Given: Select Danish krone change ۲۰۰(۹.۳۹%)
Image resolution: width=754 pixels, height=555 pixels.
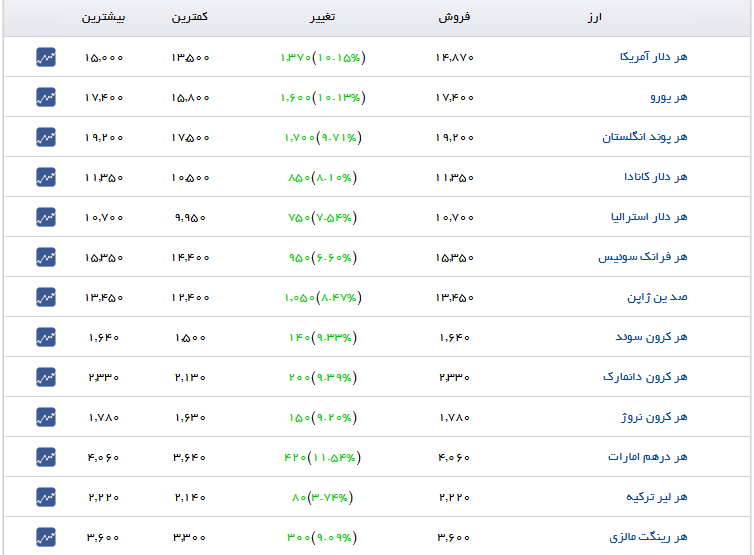Looking at the screenshot, I should [323, 378].
